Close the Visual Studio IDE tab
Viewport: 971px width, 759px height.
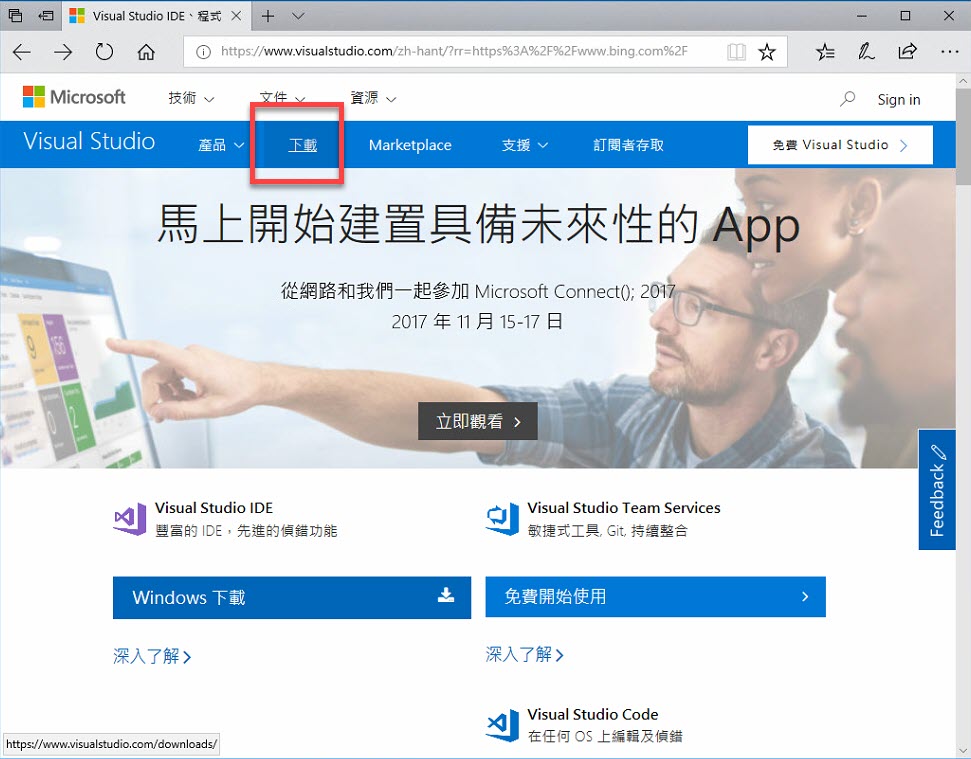pyautogui.click(x=236, y=16)
